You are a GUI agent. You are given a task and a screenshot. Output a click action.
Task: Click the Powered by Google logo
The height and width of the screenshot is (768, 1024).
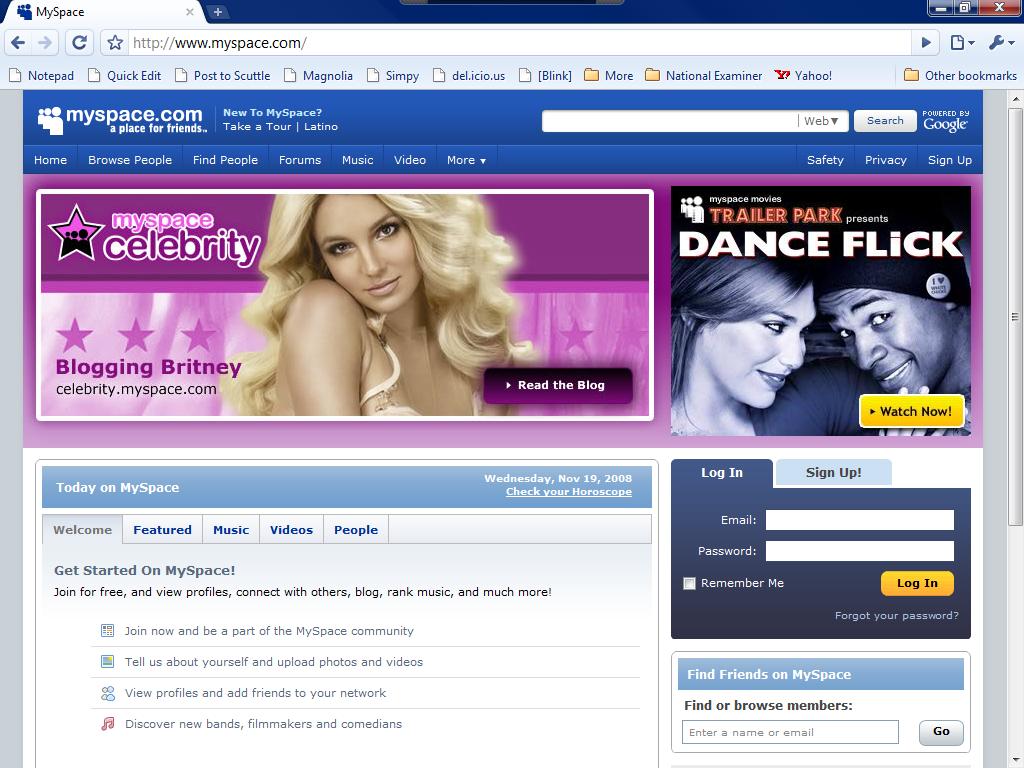[x=945, y=121]
